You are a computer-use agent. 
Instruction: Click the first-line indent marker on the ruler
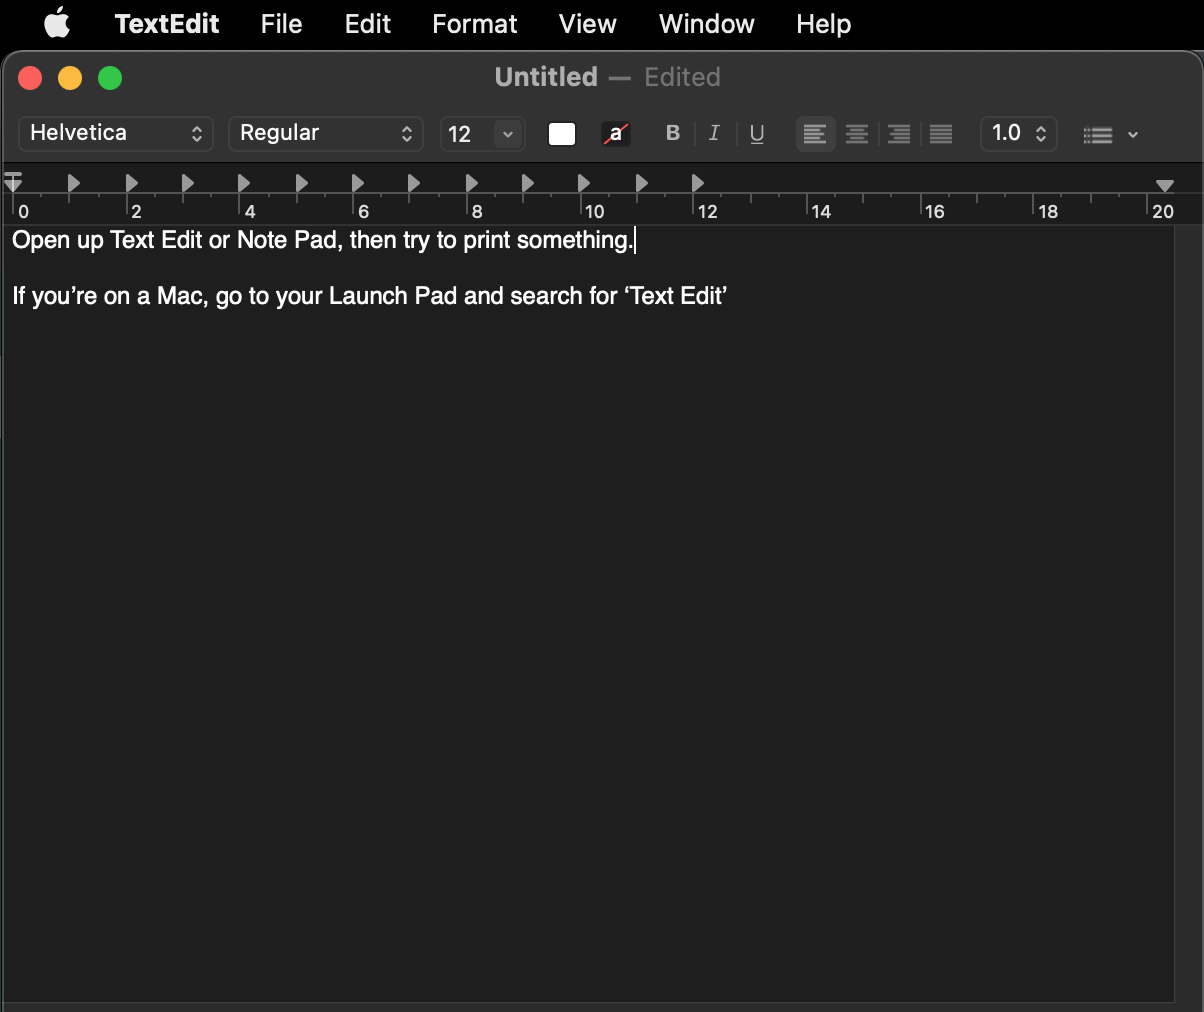click(x=13, y=177)
